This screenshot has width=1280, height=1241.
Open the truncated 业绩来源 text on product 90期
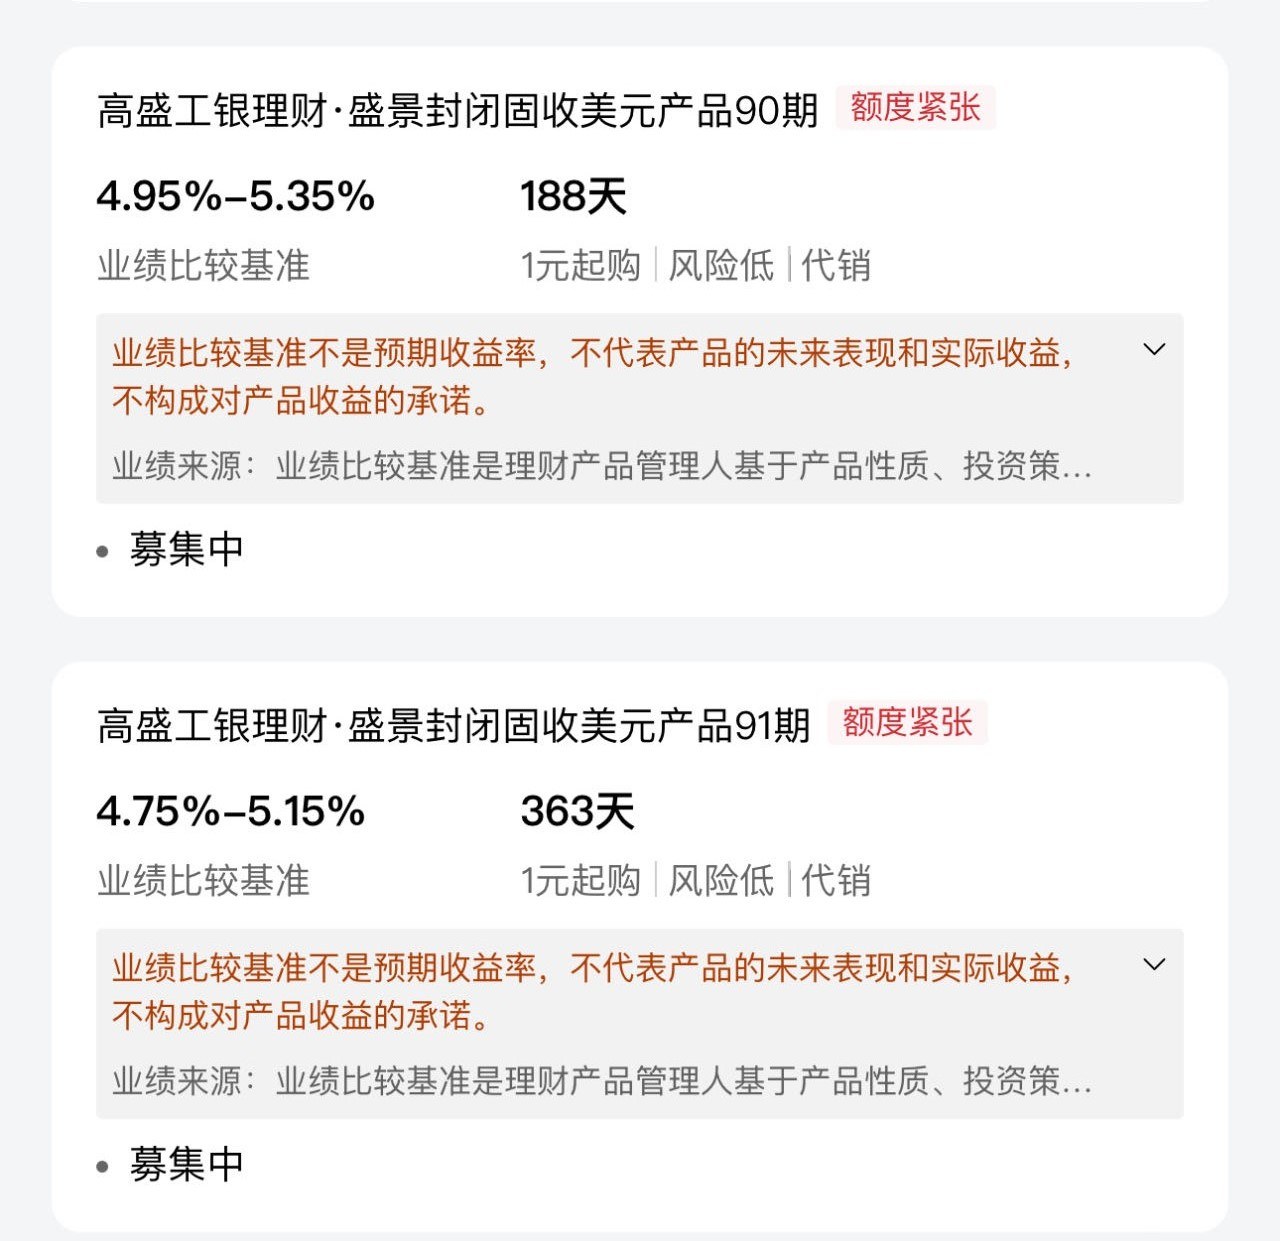coord(600,465)
